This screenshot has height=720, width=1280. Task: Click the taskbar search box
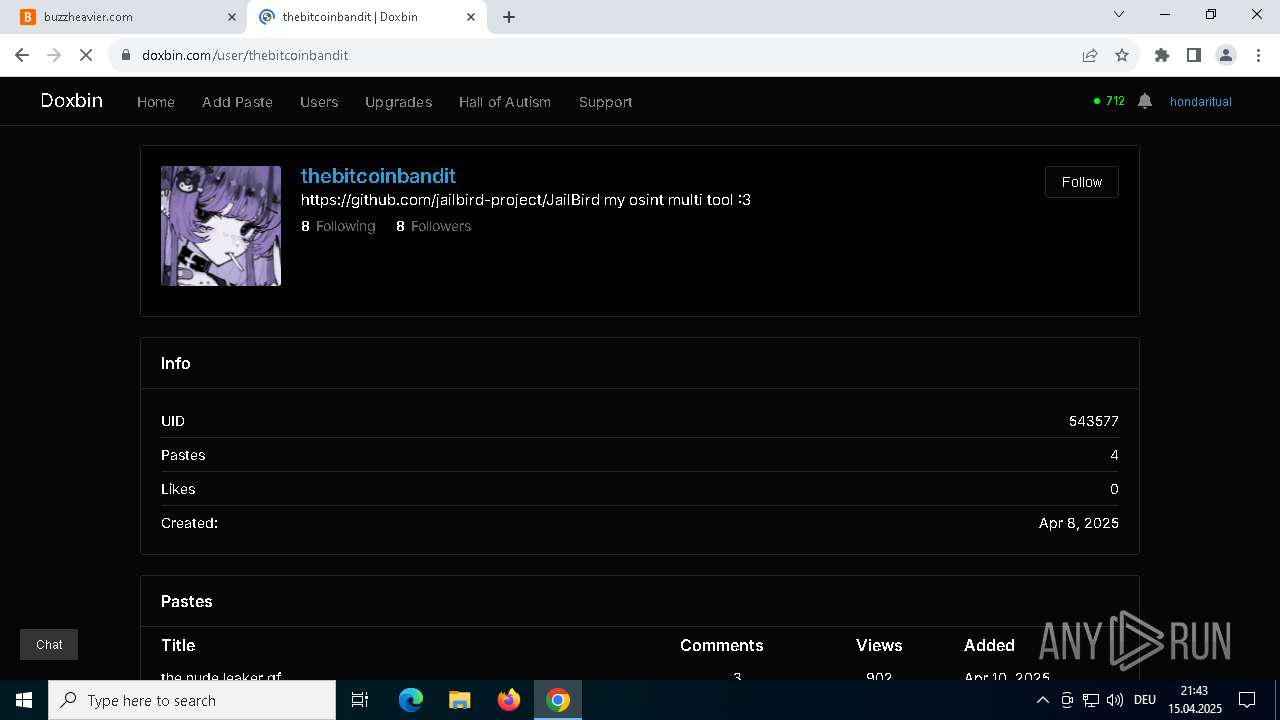192,700
